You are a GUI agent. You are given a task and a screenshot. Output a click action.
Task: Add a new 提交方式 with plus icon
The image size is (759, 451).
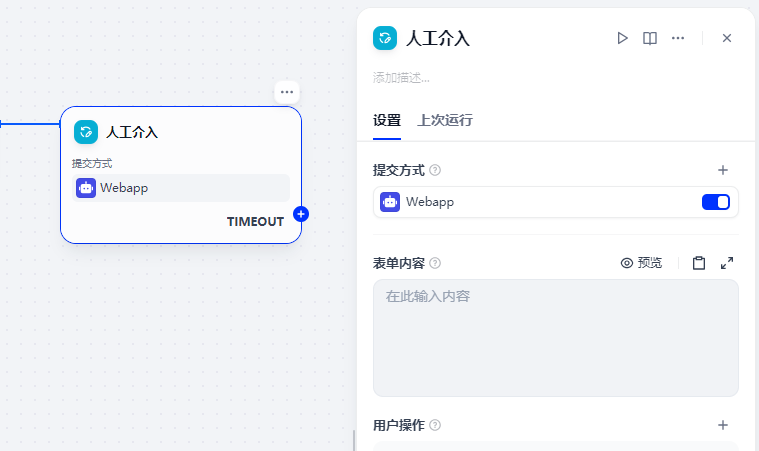[723, 170]
